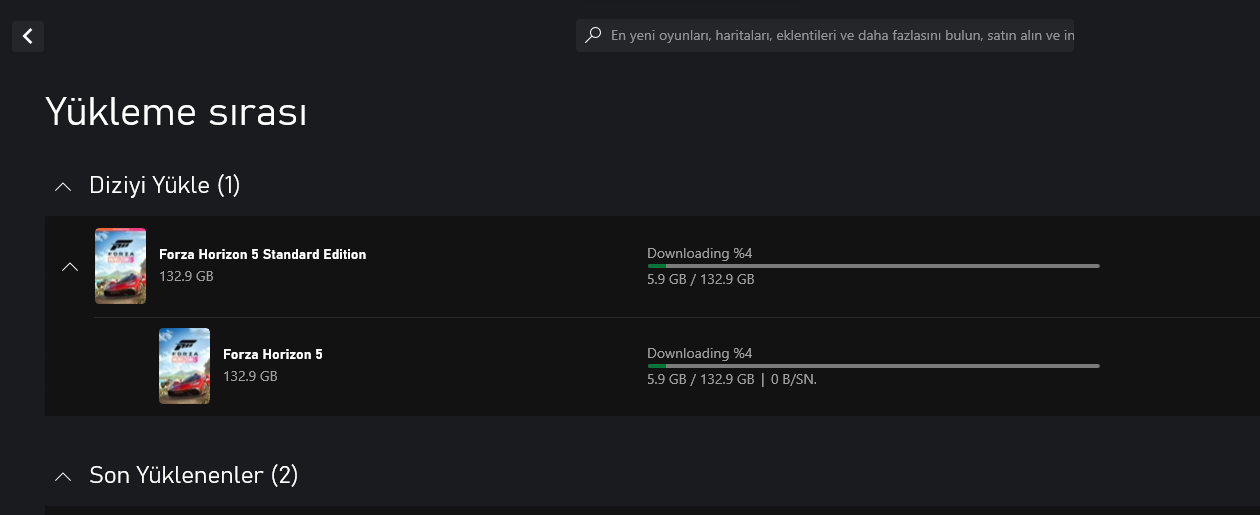Click the search magnifier icon
Screen dimensions: 1260x515
(593, 35)
